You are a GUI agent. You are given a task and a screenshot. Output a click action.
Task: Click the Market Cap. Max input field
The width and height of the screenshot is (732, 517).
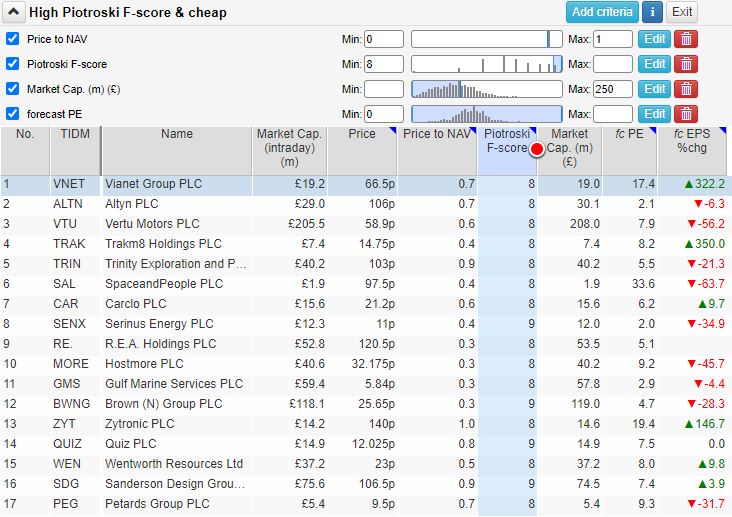click(613, 89)
